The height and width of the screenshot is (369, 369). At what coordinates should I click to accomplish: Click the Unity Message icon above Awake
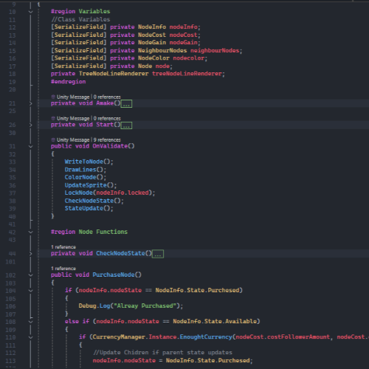coord(53,97)
